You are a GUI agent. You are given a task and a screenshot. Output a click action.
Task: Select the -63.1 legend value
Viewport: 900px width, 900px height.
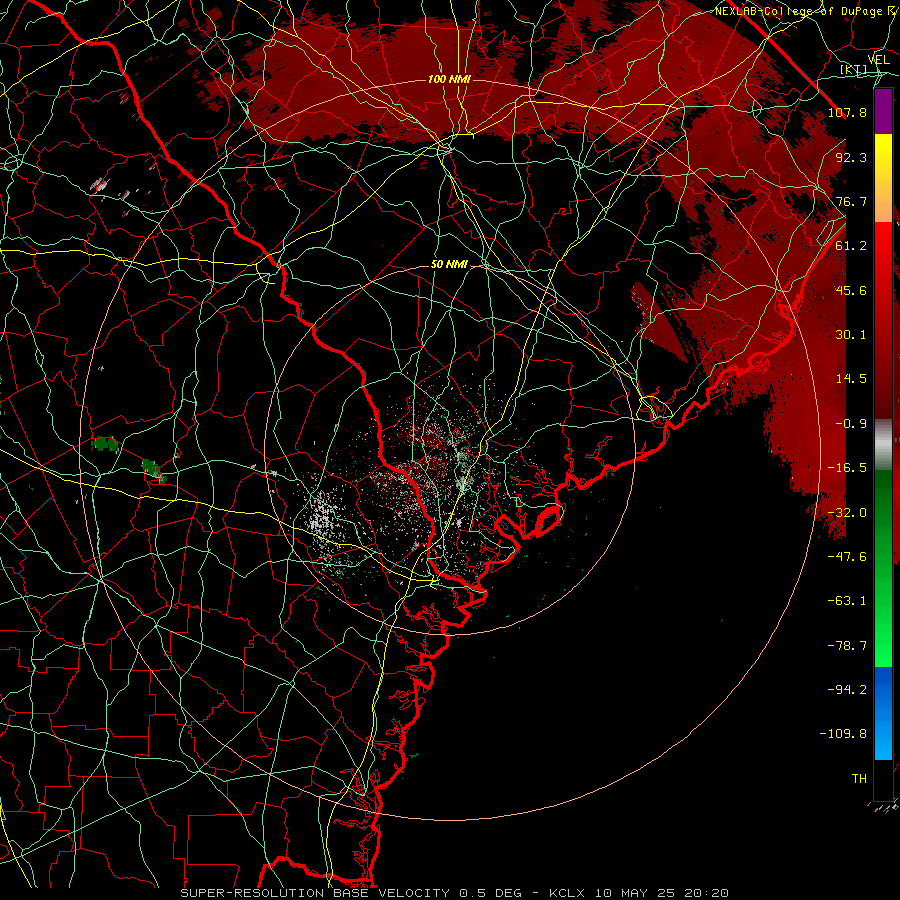tap(847, 601)
